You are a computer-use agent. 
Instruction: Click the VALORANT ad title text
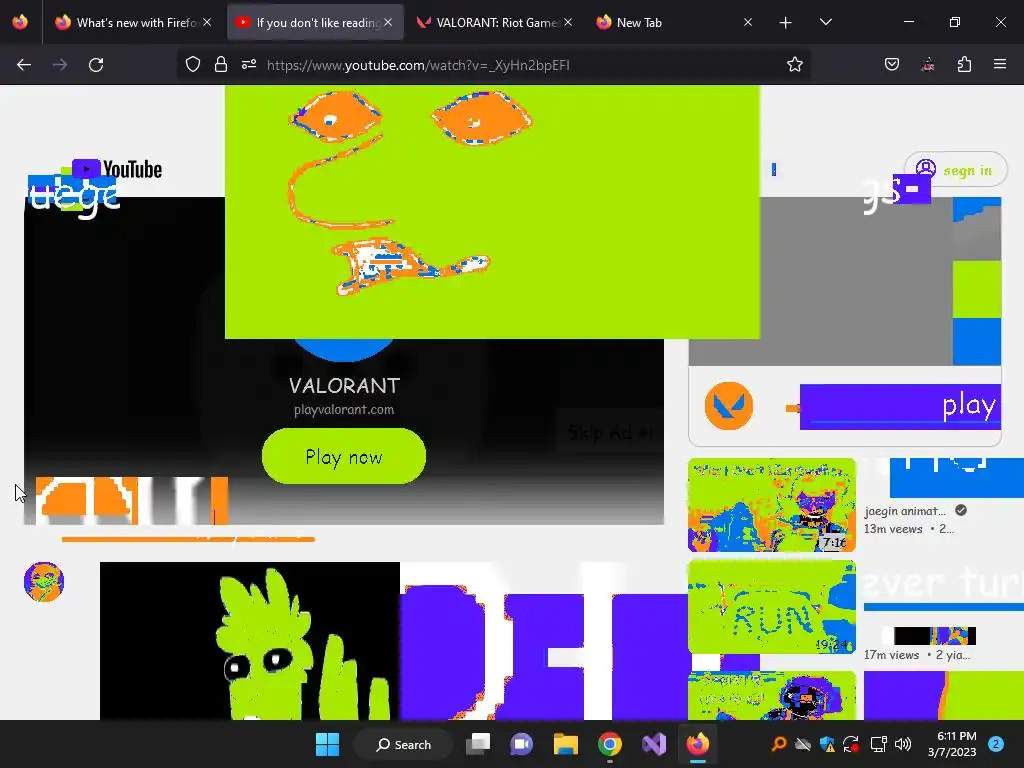344,385
